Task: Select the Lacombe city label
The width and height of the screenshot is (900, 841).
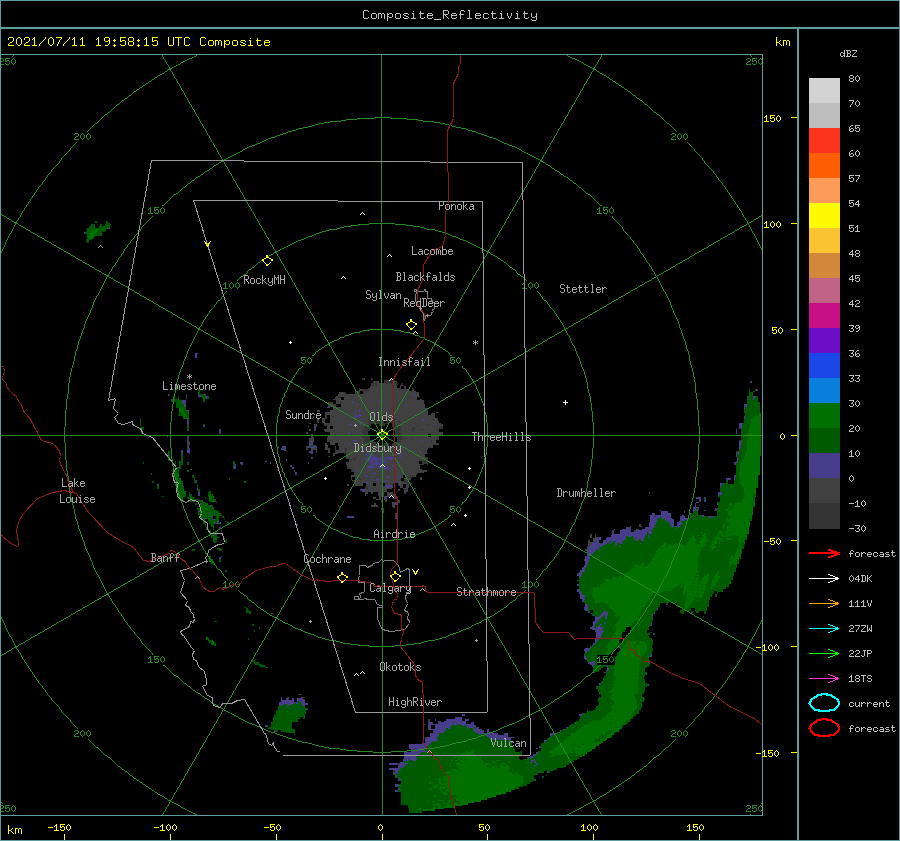Action: [432, 251]
